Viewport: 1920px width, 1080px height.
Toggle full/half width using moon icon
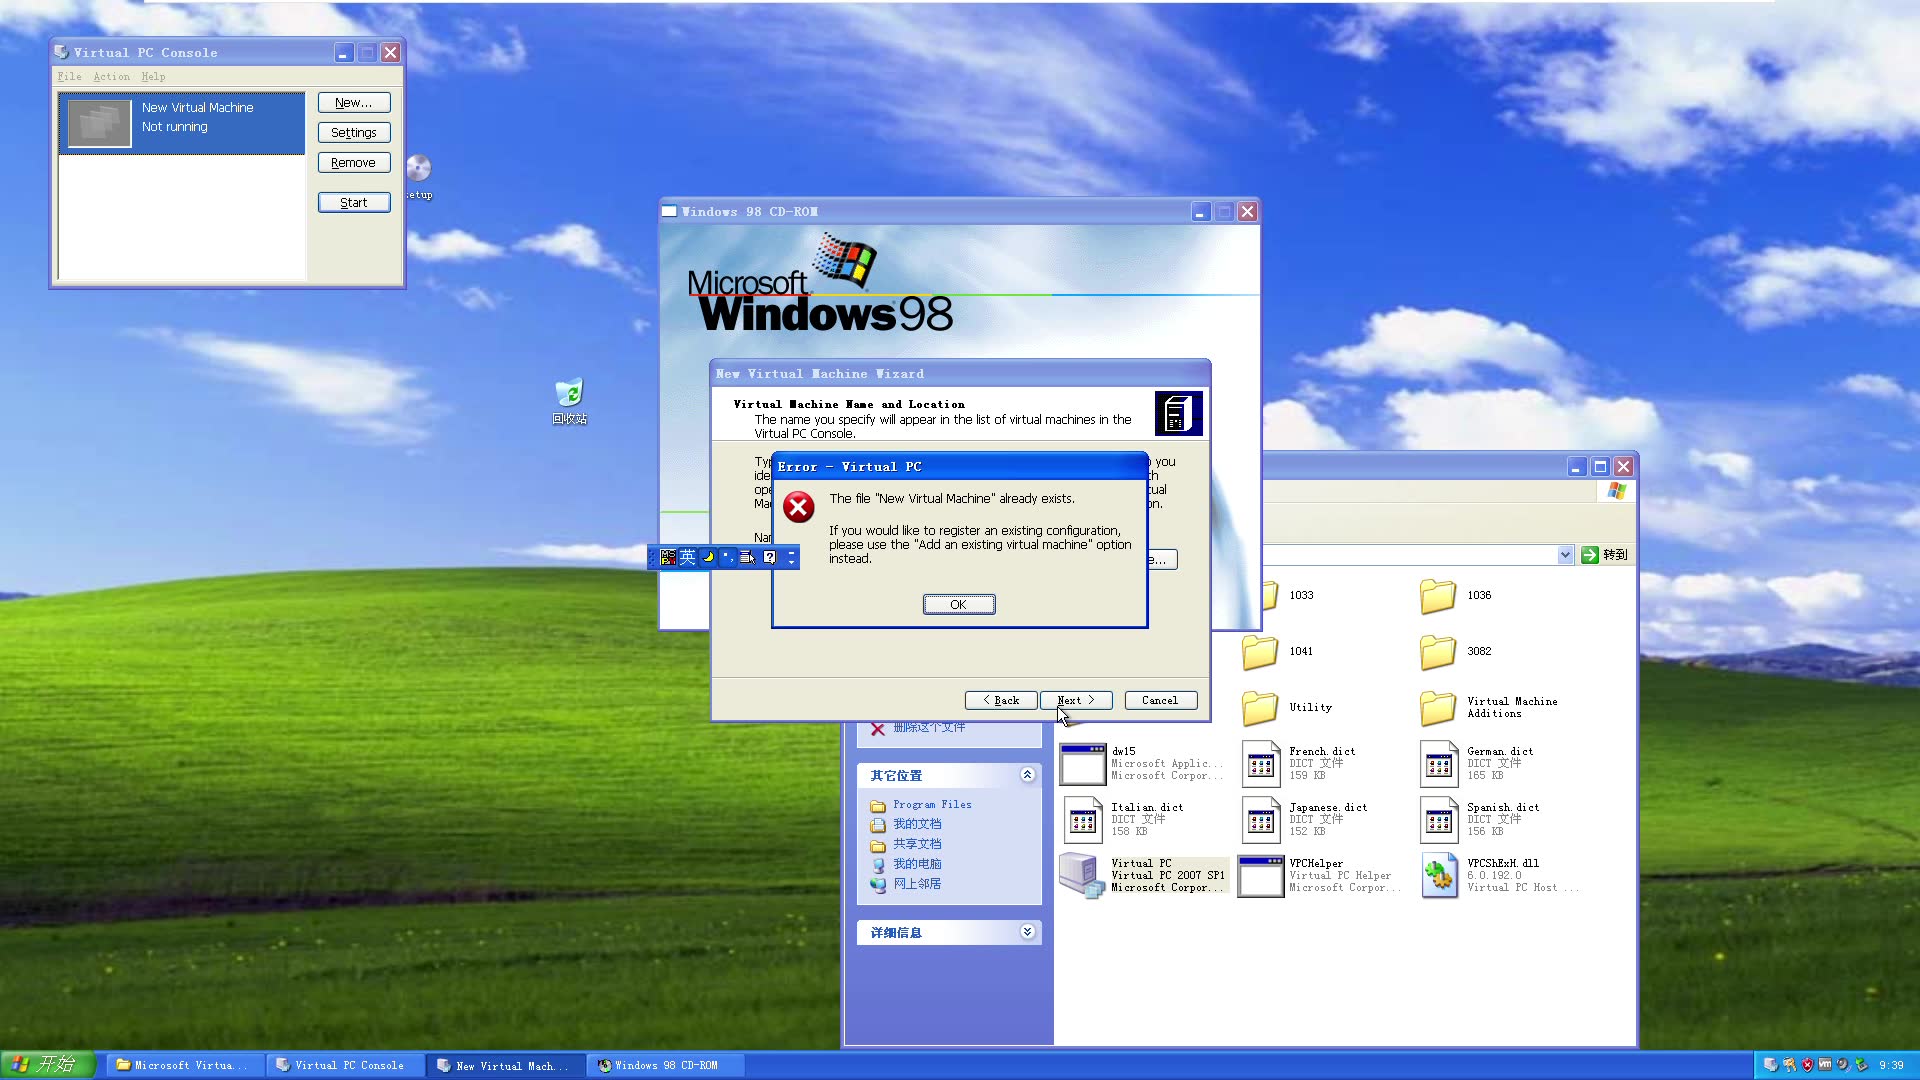click(708, 557)
